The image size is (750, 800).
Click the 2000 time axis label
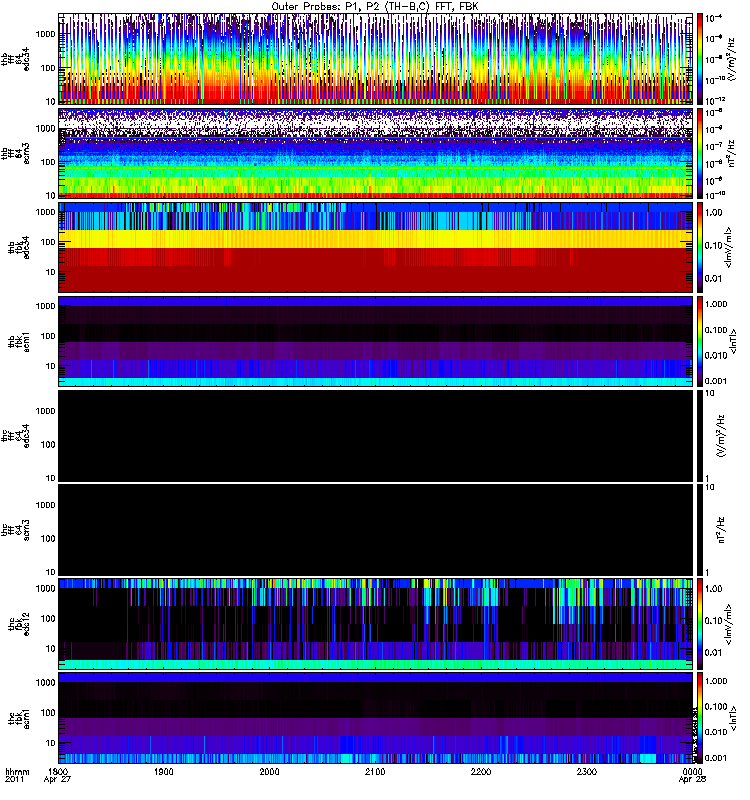click(269, 771)
